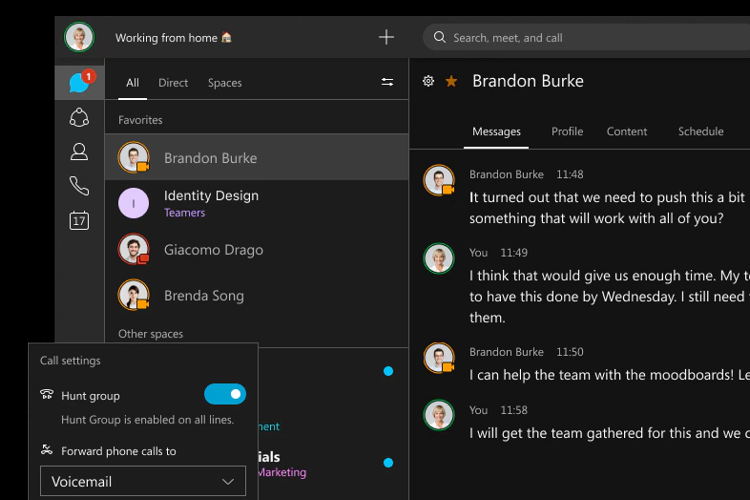Expand the Voicemail forwarding dropdown
The image size is (750, 500).
(x=143, y=482)
